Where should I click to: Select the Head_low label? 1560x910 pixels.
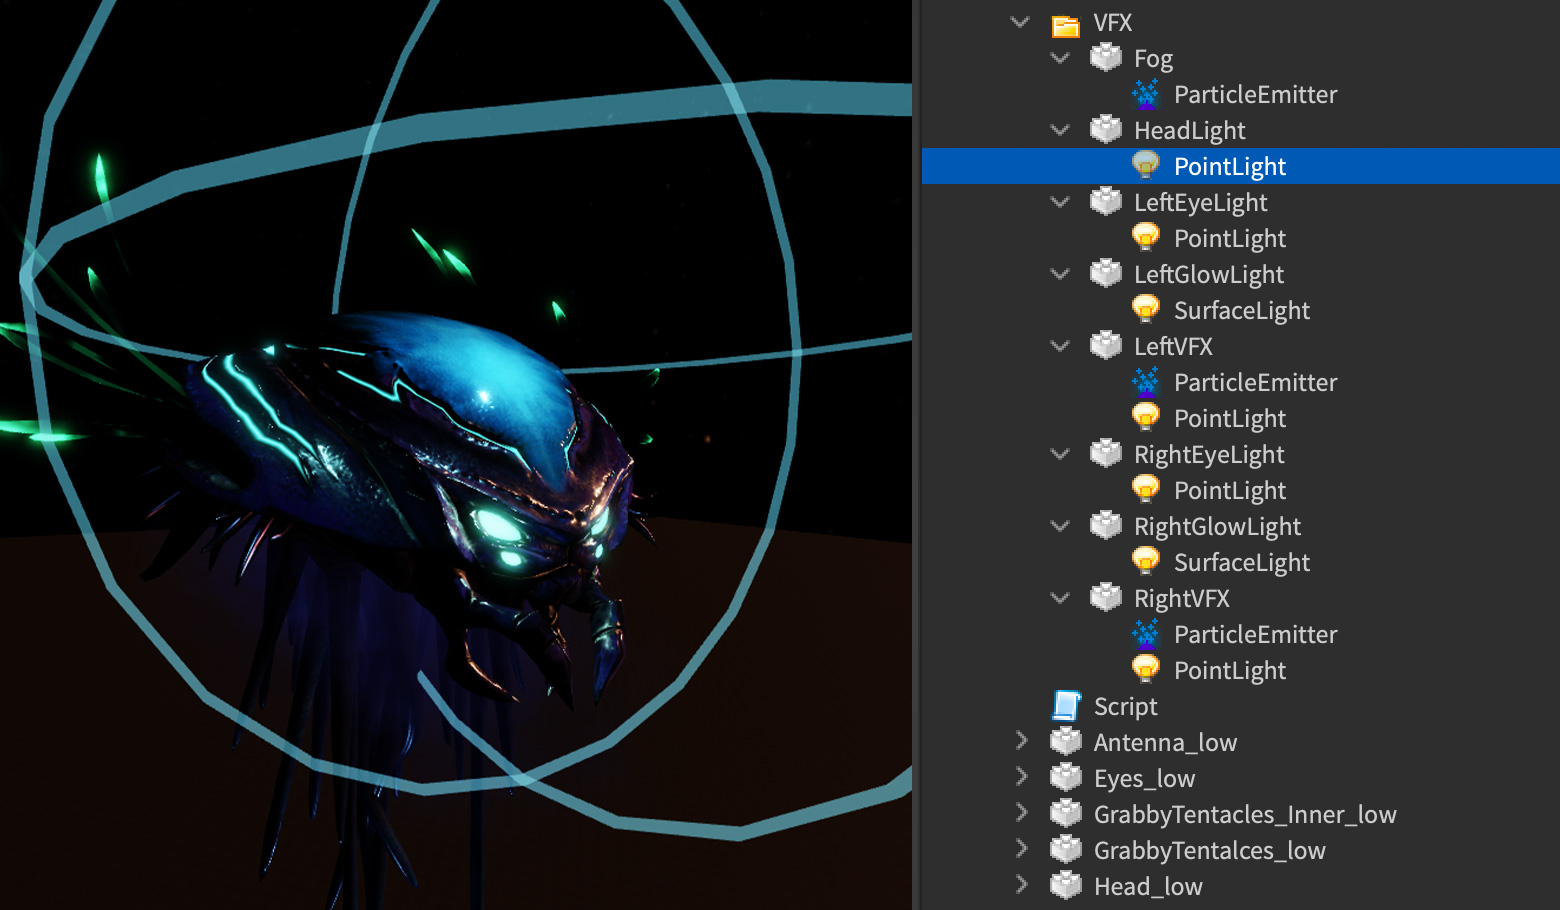(x=1148, y=887)
